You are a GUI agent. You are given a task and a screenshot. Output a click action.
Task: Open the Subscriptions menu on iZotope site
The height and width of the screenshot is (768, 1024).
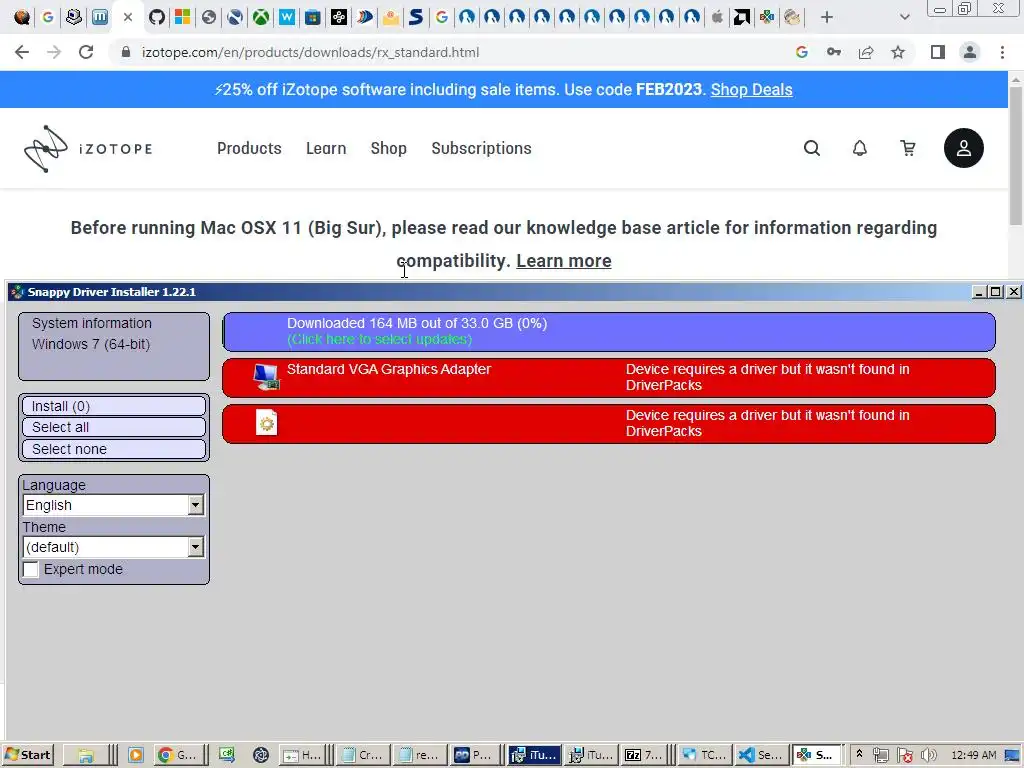pyautogui.click(x=481, y=148)
